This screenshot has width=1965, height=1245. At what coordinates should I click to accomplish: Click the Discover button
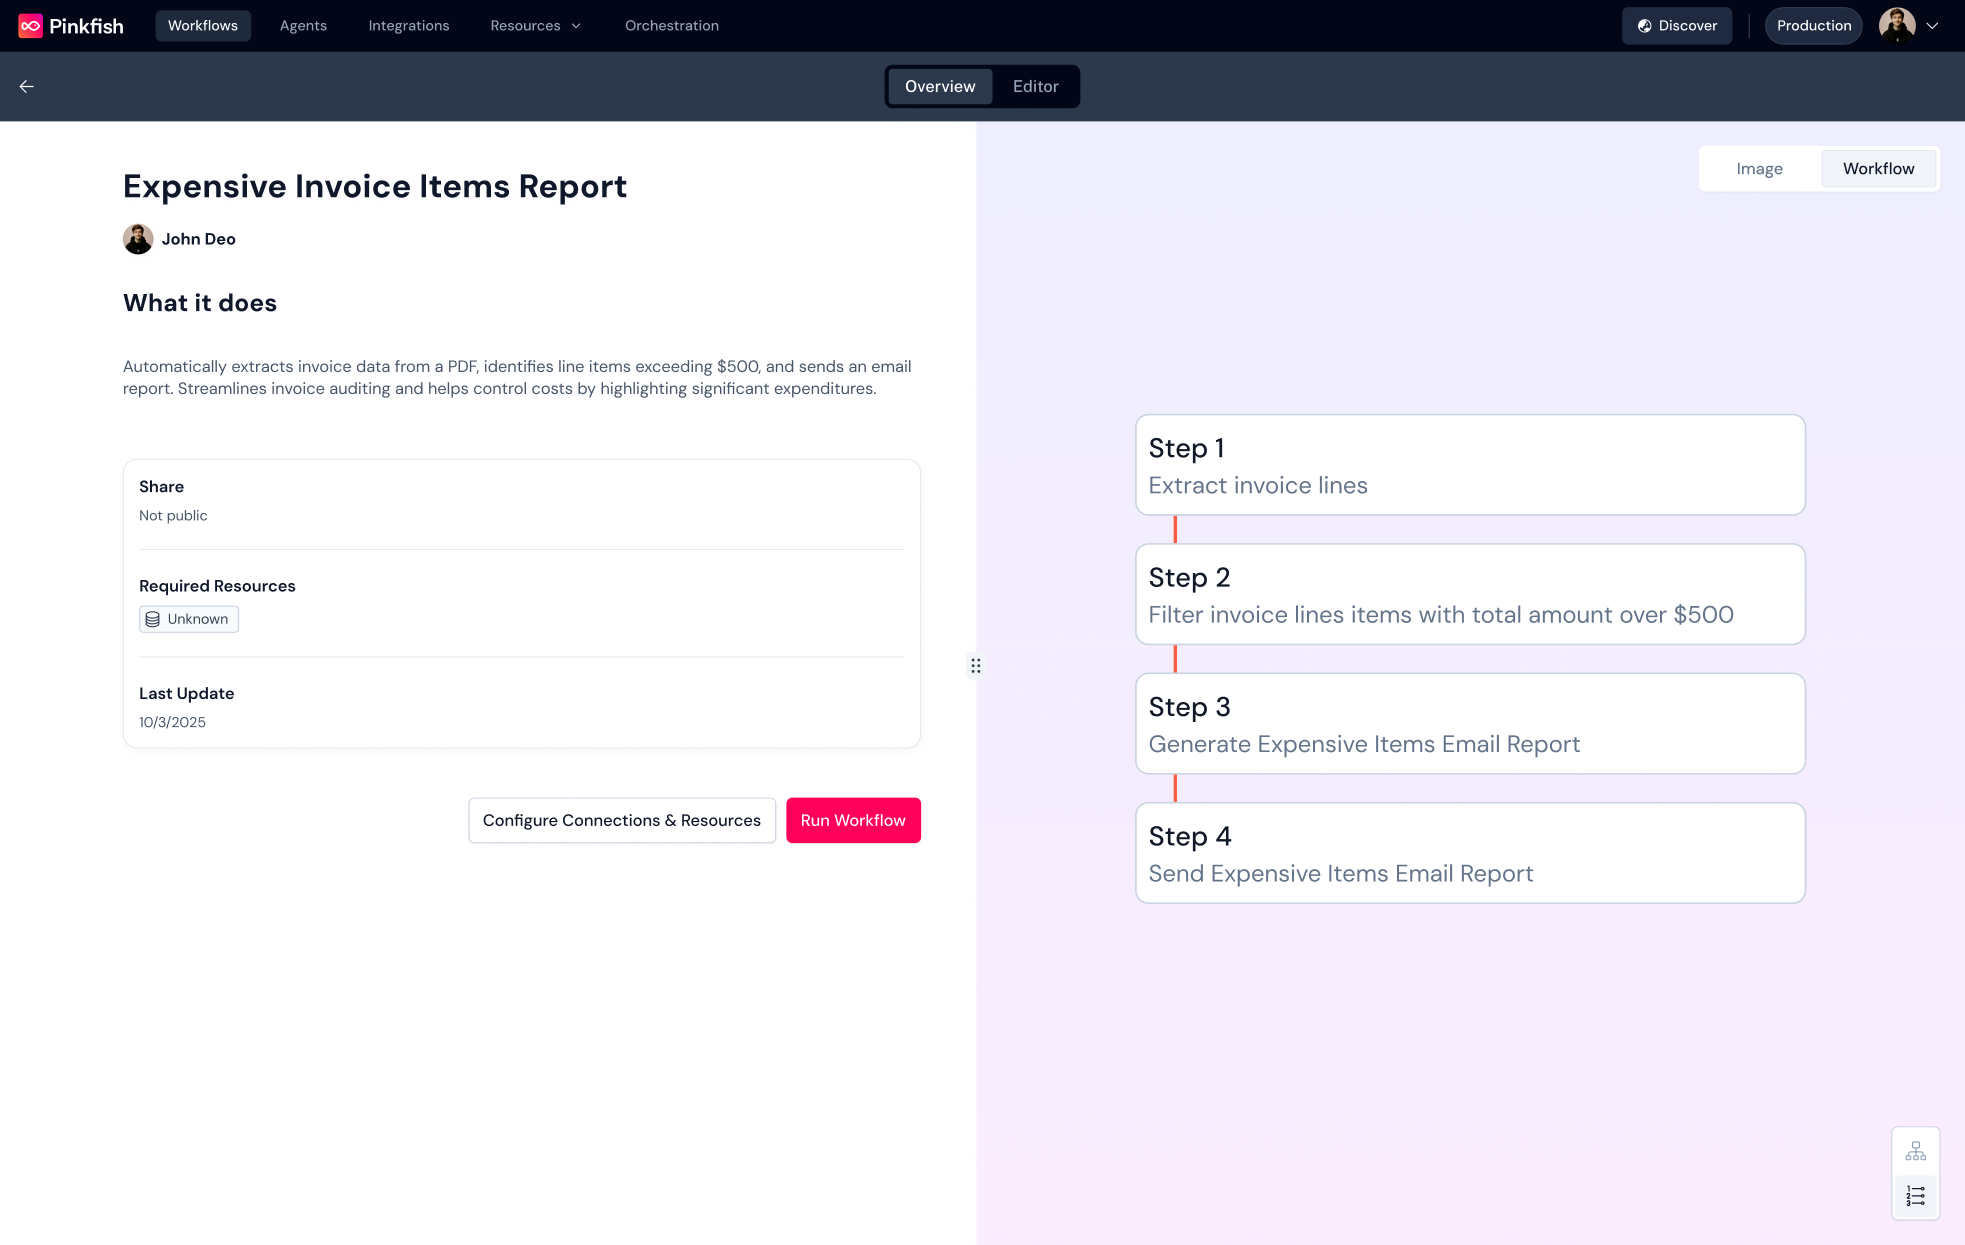pos(1676,26)
